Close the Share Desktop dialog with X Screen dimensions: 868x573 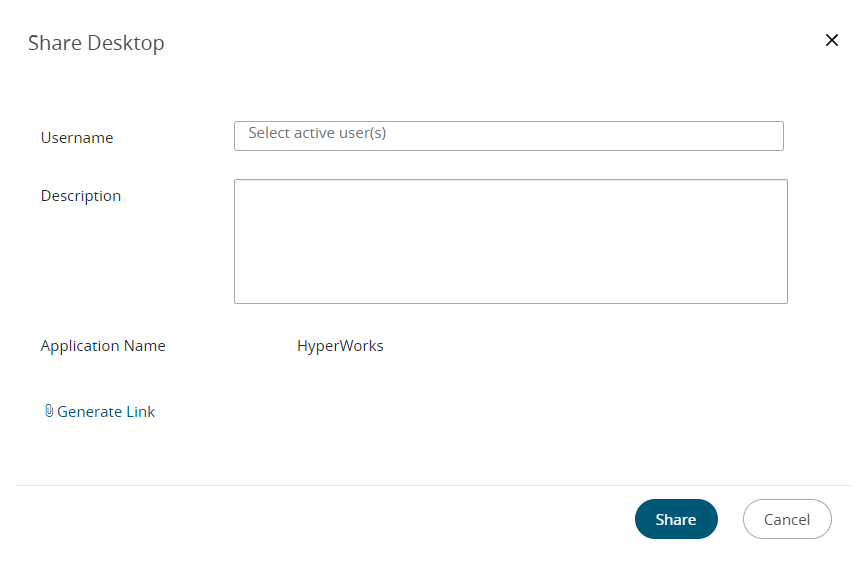tap(831, 40)
